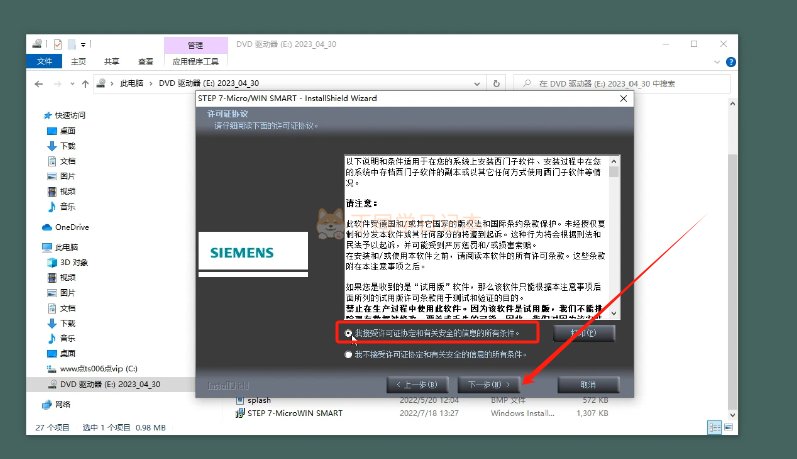This screenshot has height=459, width=797.
Task: Select DVD 驱动器 (E:) in navigation pane
Action: coord(104,384)
